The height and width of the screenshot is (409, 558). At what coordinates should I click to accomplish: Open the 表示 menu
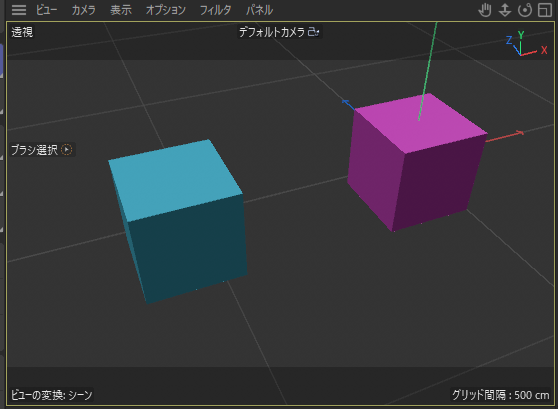(121, 10)
